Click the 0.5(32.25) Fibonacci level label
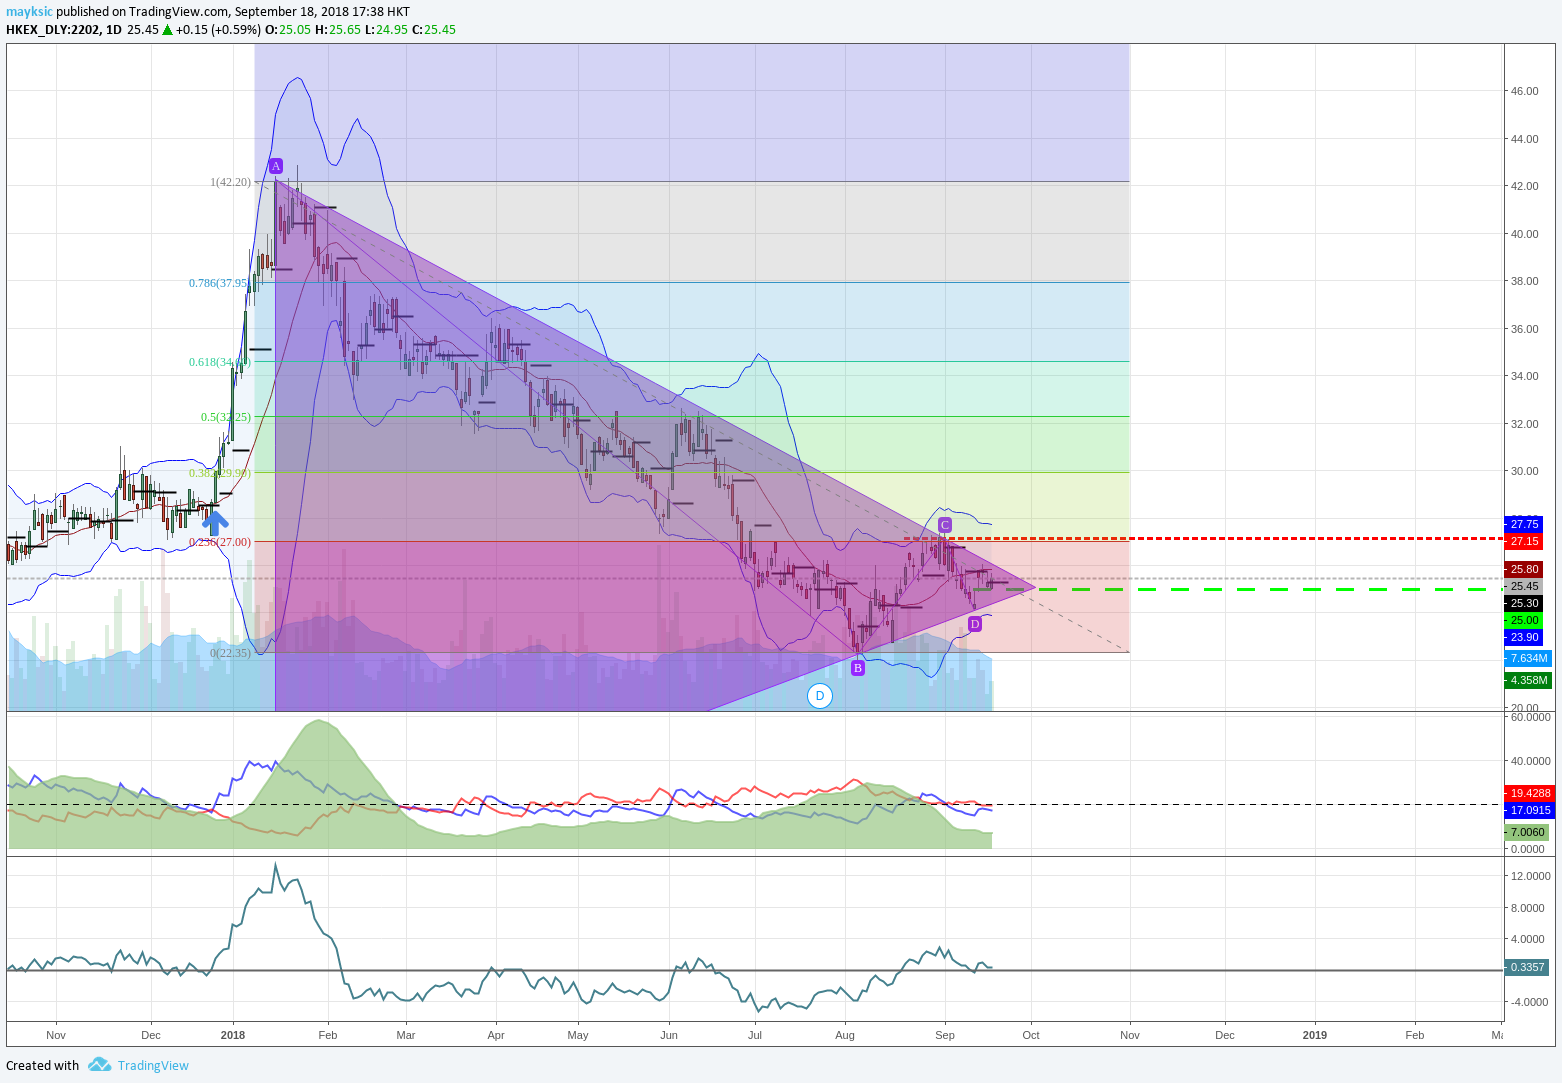The width and height of the screenshot is (1562, 1083). (226, 417)
